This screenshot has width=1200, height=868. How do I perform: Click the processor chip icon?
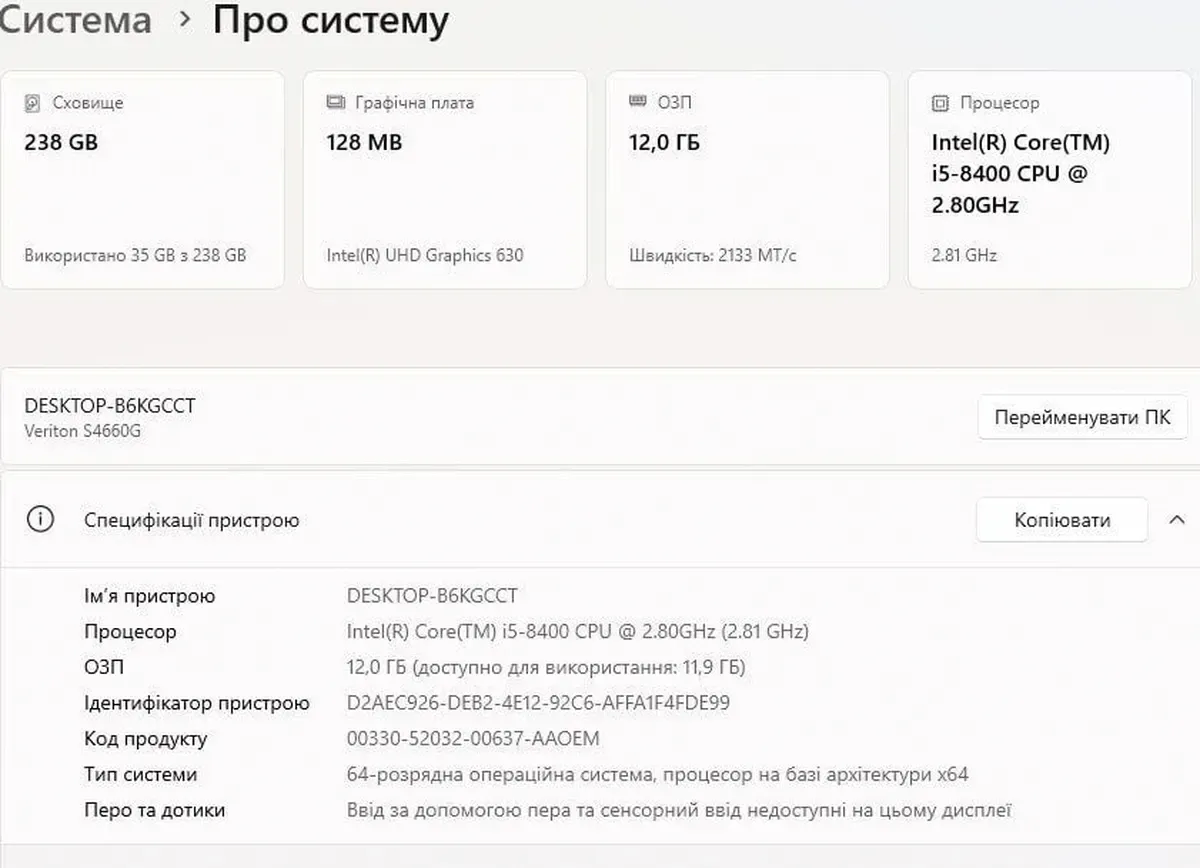[940, 103]
